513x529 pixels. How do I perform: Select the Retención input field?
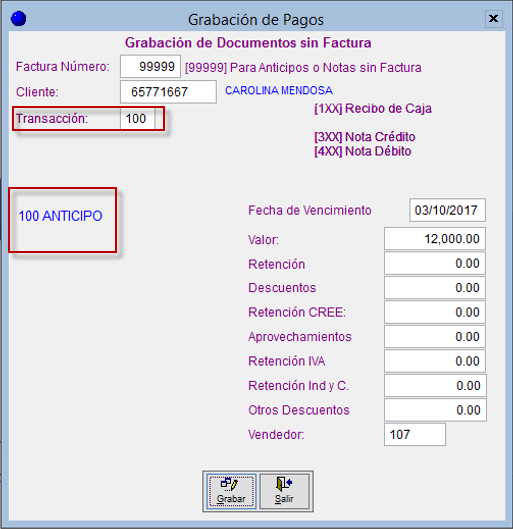[x=435, y=263]
